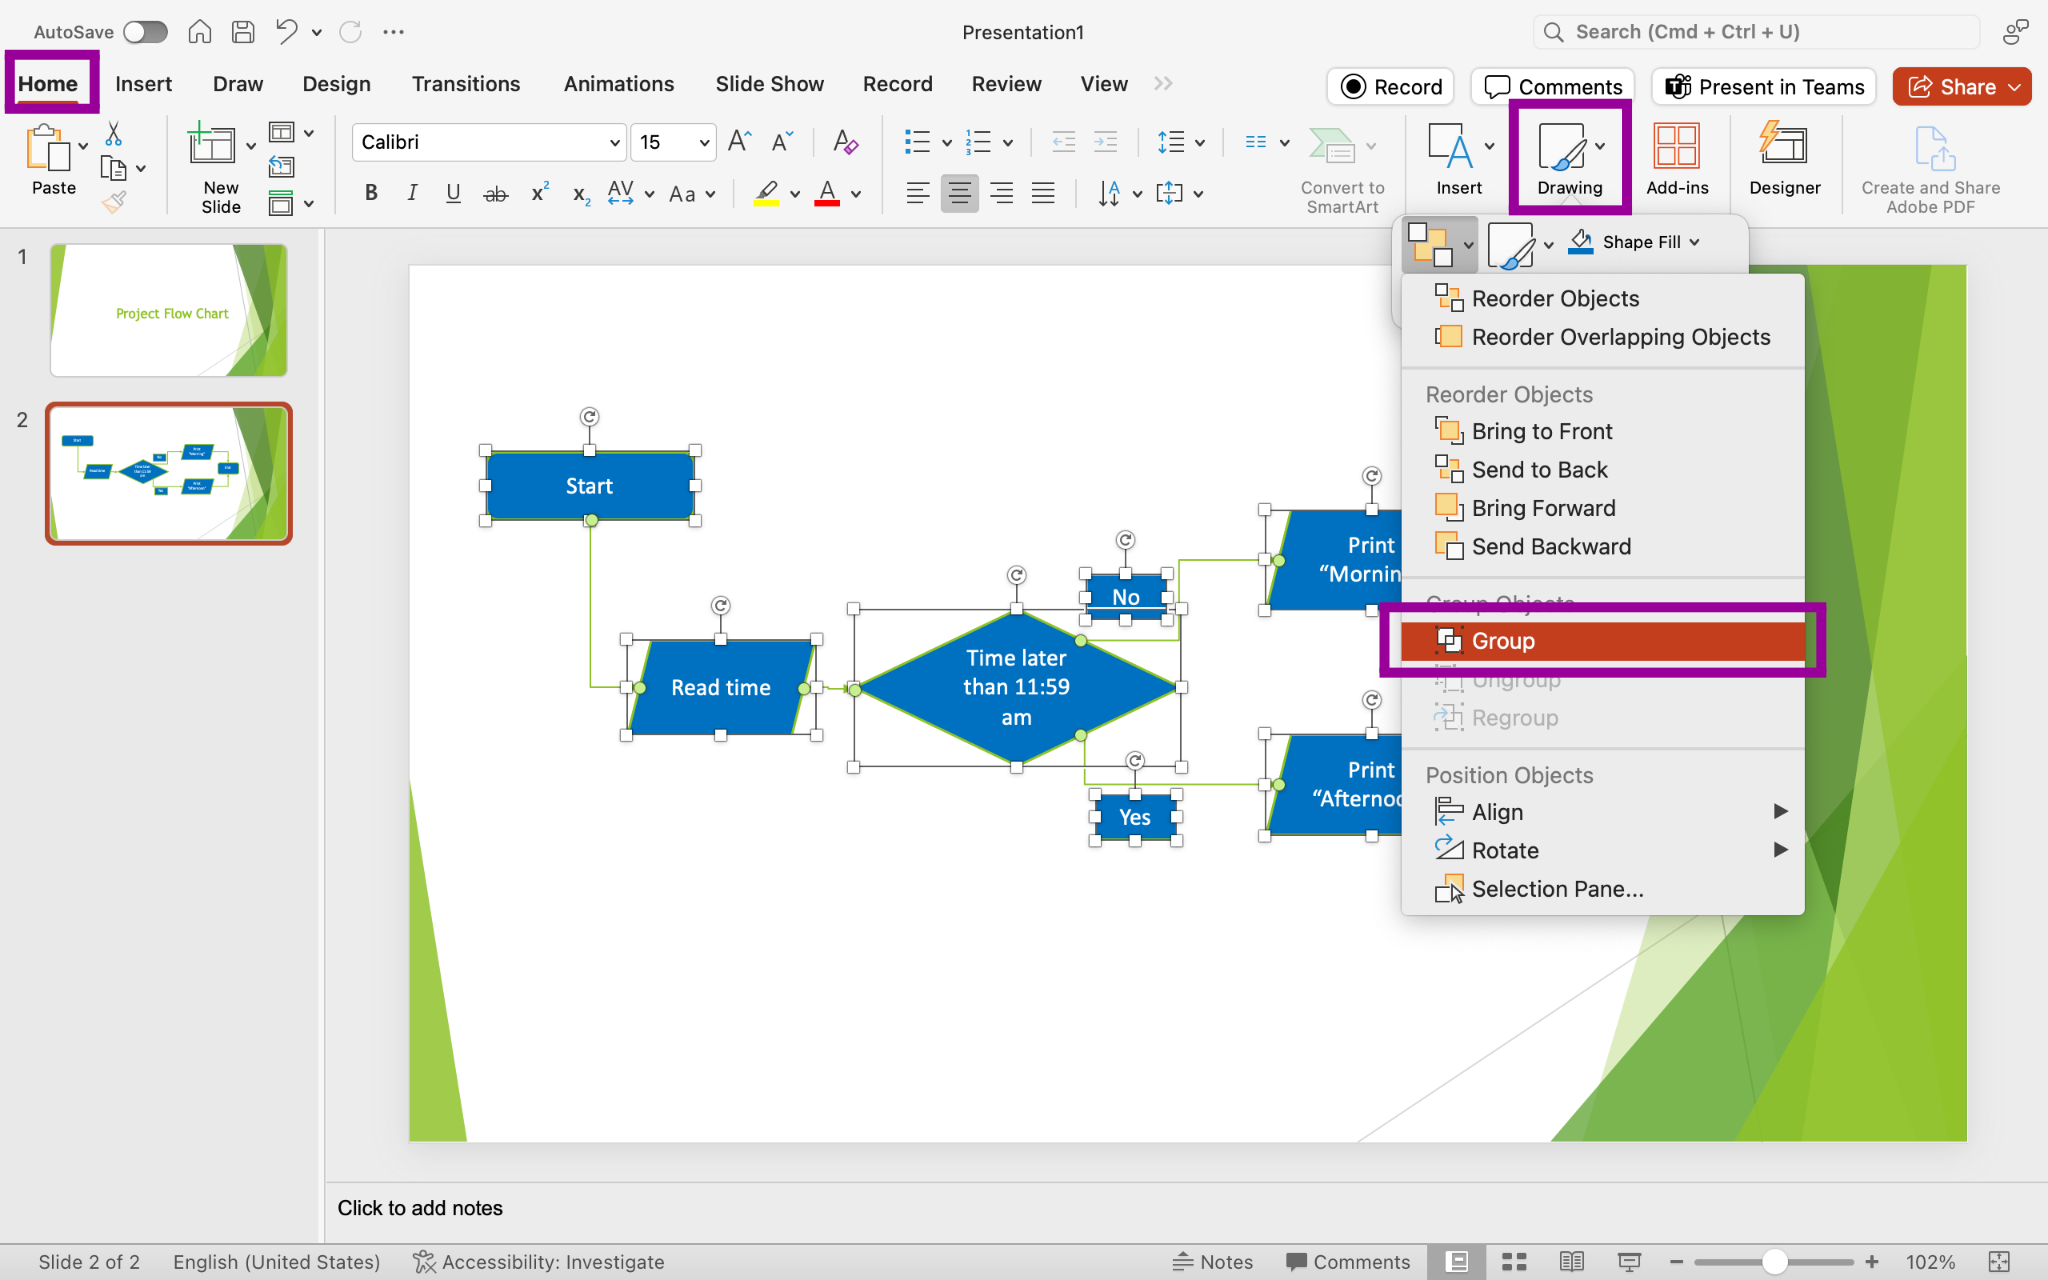
Task: Open the Comments button in ribbon header
Action: pos(1552,87)
